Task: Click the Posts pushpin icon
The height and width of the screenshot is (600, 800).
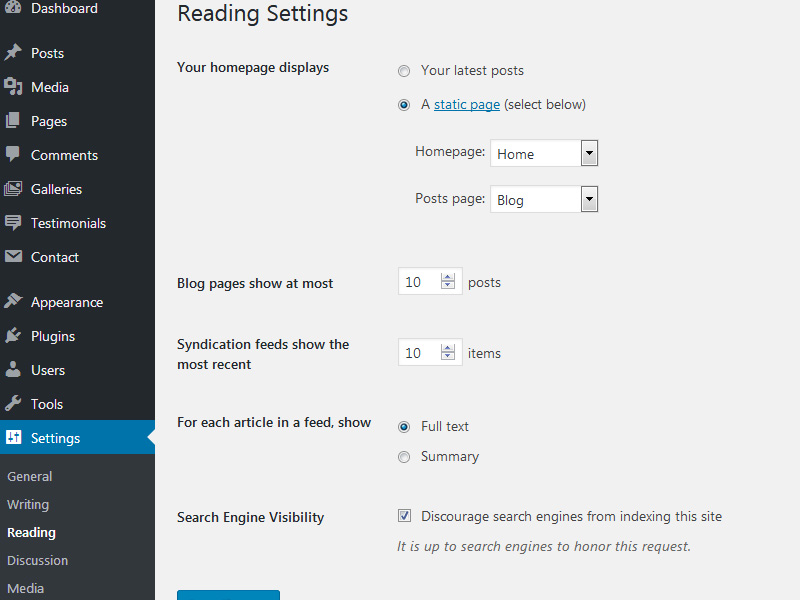Action: pyautogui.click(x=13, y=53)
